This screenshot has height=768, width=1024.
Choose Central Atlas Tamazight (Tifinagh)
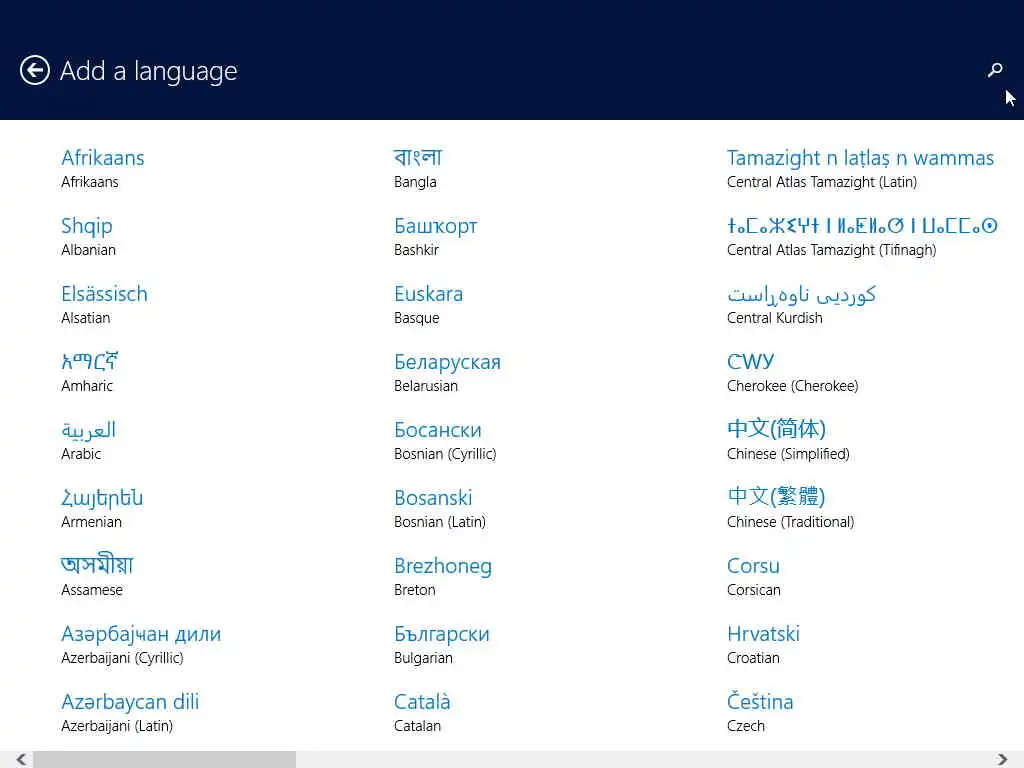[x=862, y=236]
